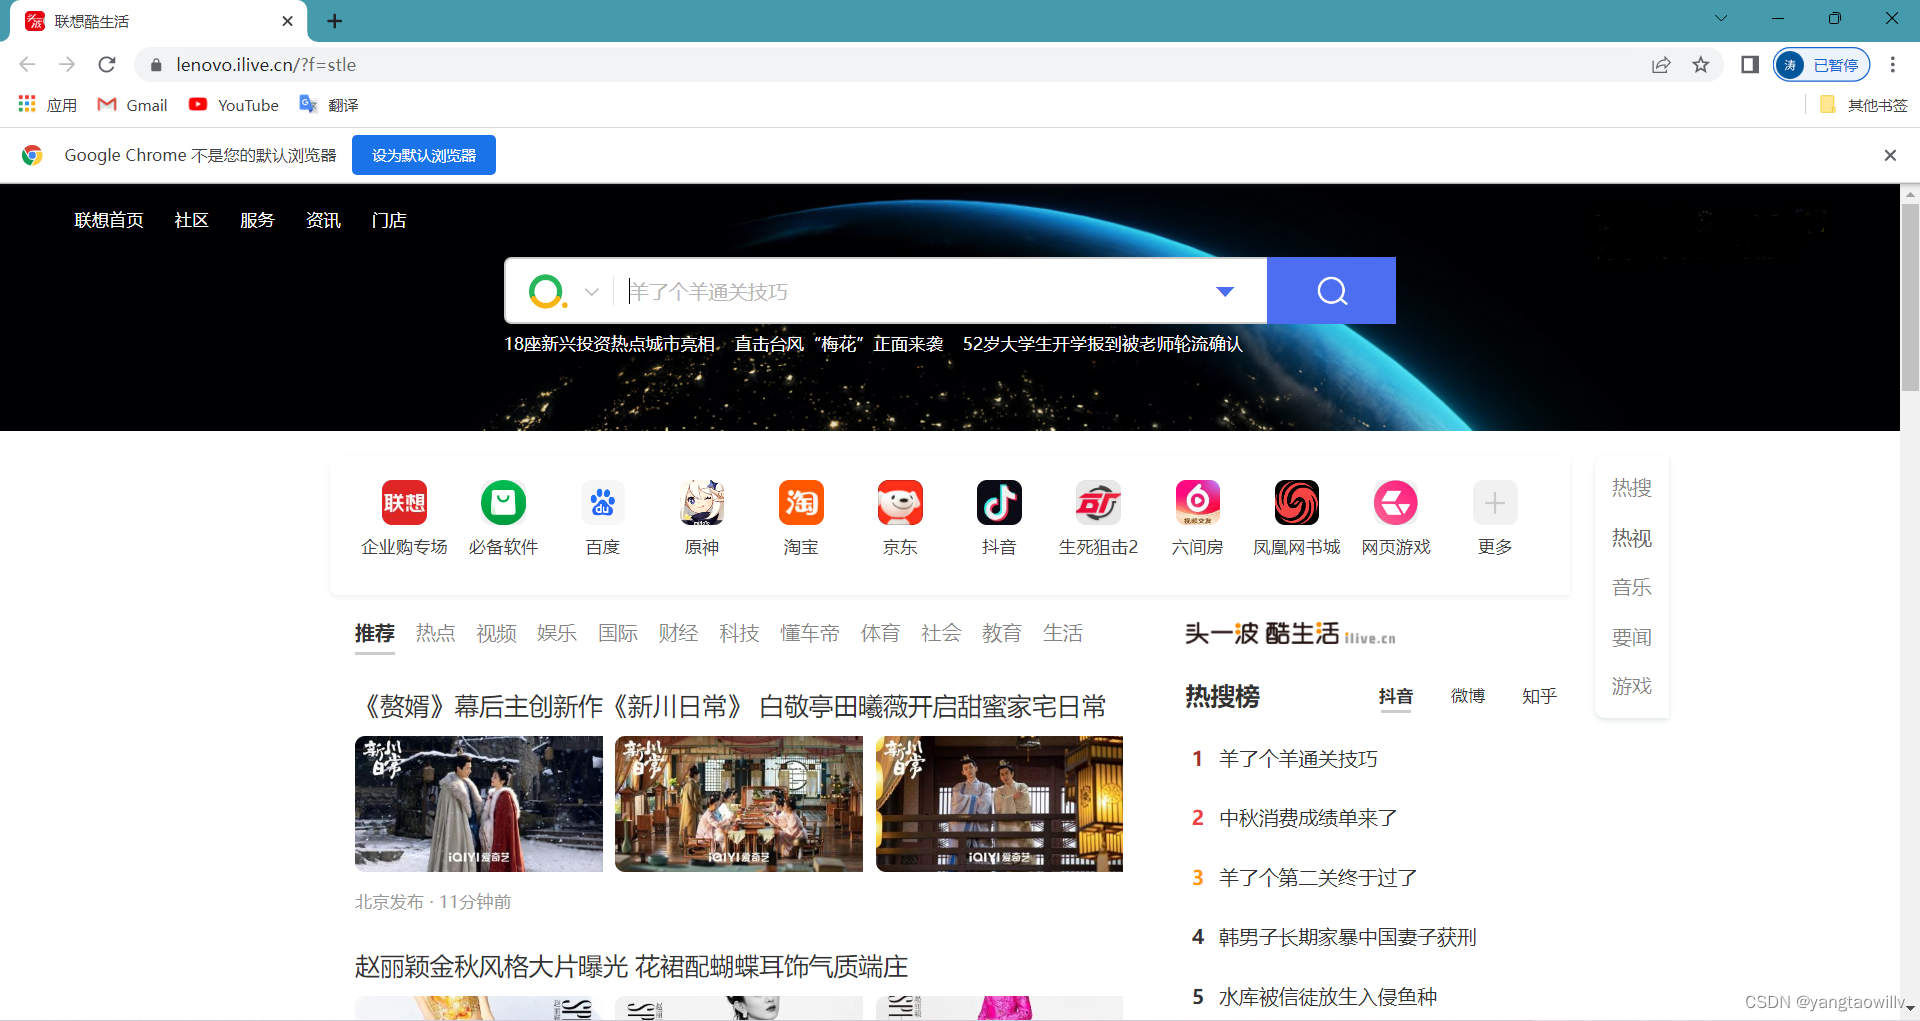
Task: Toggle the browser side panel icon
Action: [x=1750, y=65]
